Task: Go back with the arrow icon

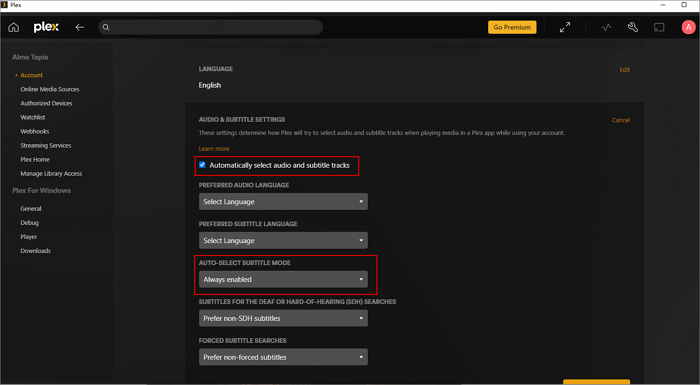Action: [79, 27]
